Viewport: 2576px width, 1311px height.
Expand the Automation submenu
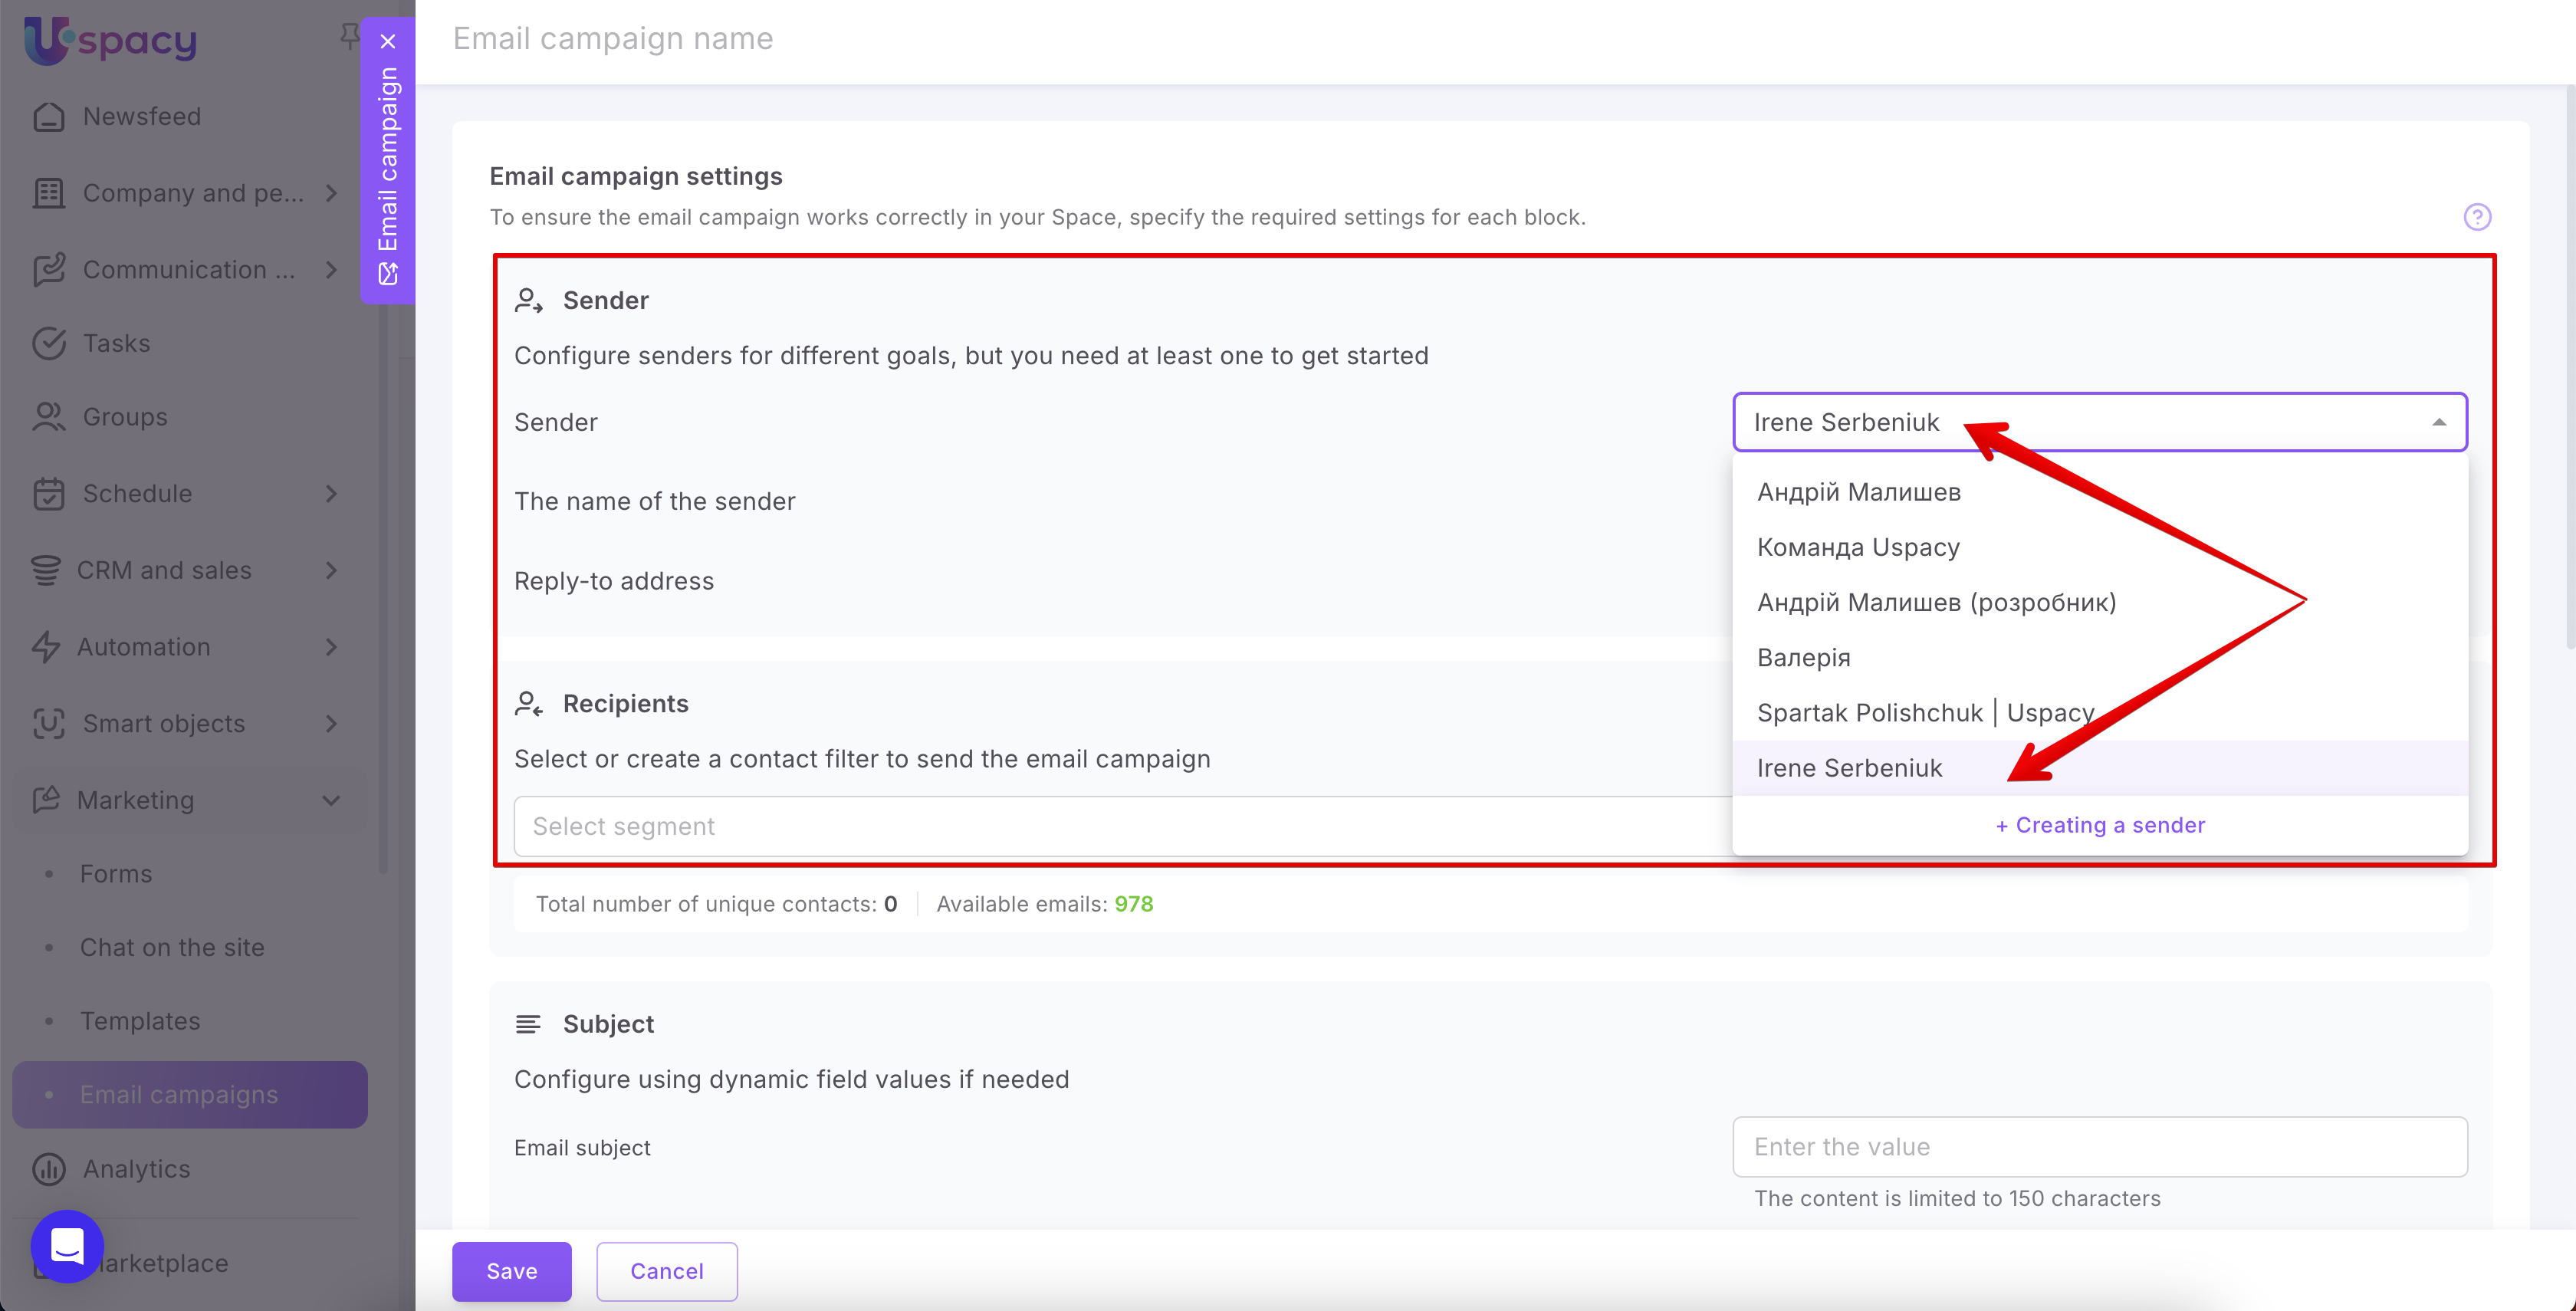331,647
